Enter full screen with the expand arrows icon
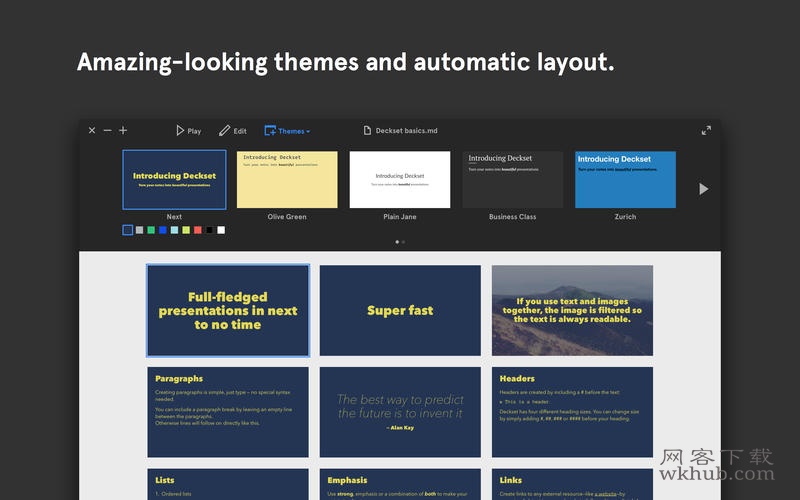Screen dimensions: 800x500 706,131
